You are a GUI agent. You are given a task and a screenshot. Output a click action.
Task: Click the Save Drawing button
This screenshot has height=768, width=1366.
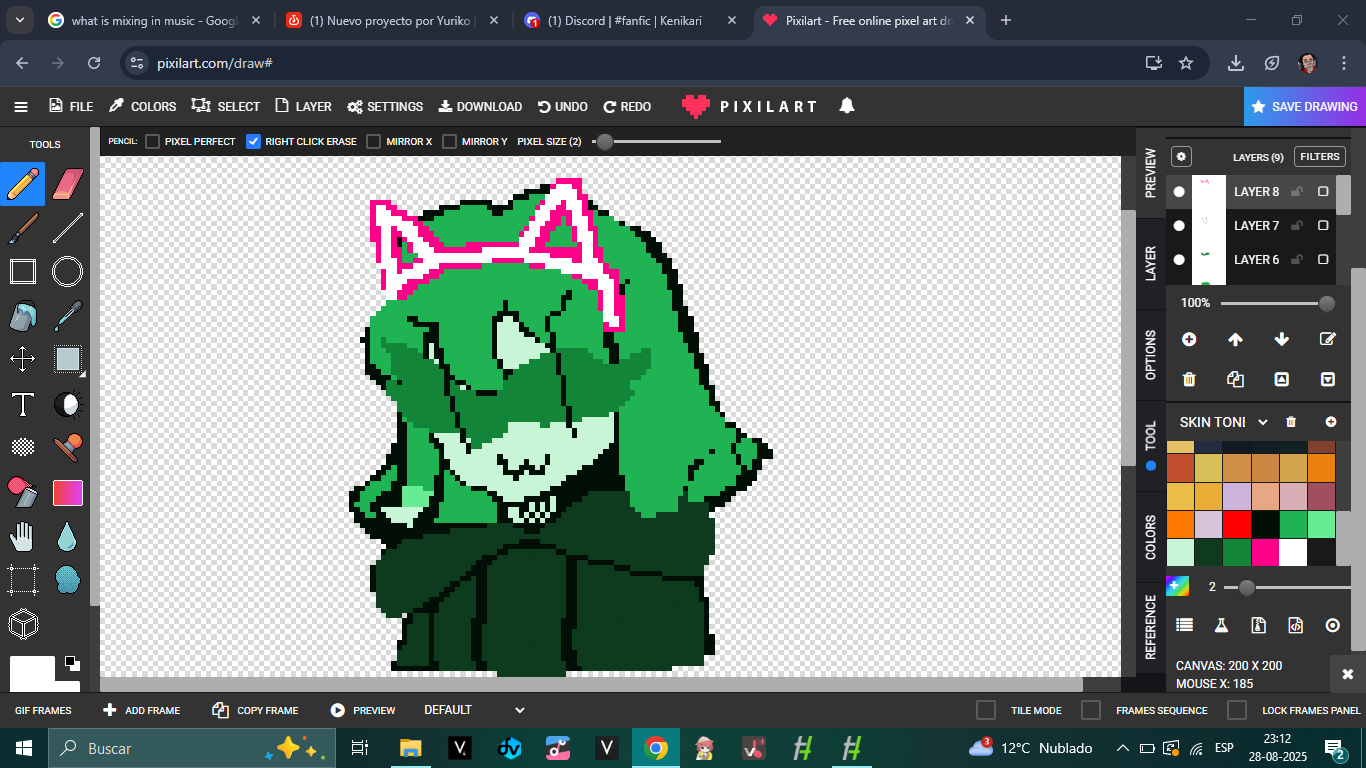coord(1304,107)
